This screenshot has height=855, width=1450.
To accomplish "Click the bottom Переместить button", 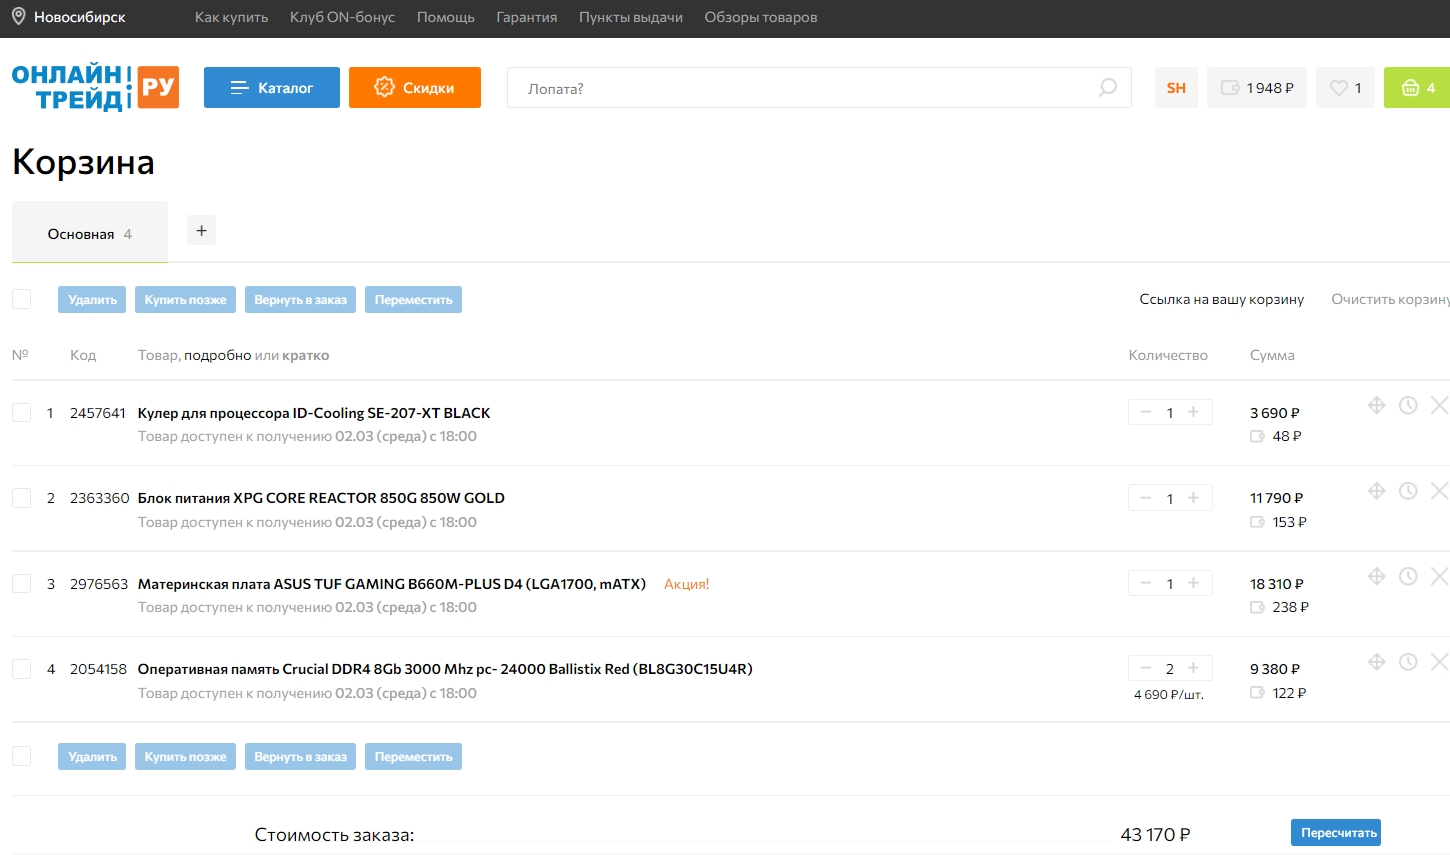I will pyautogui.click(x=413, y=757).
